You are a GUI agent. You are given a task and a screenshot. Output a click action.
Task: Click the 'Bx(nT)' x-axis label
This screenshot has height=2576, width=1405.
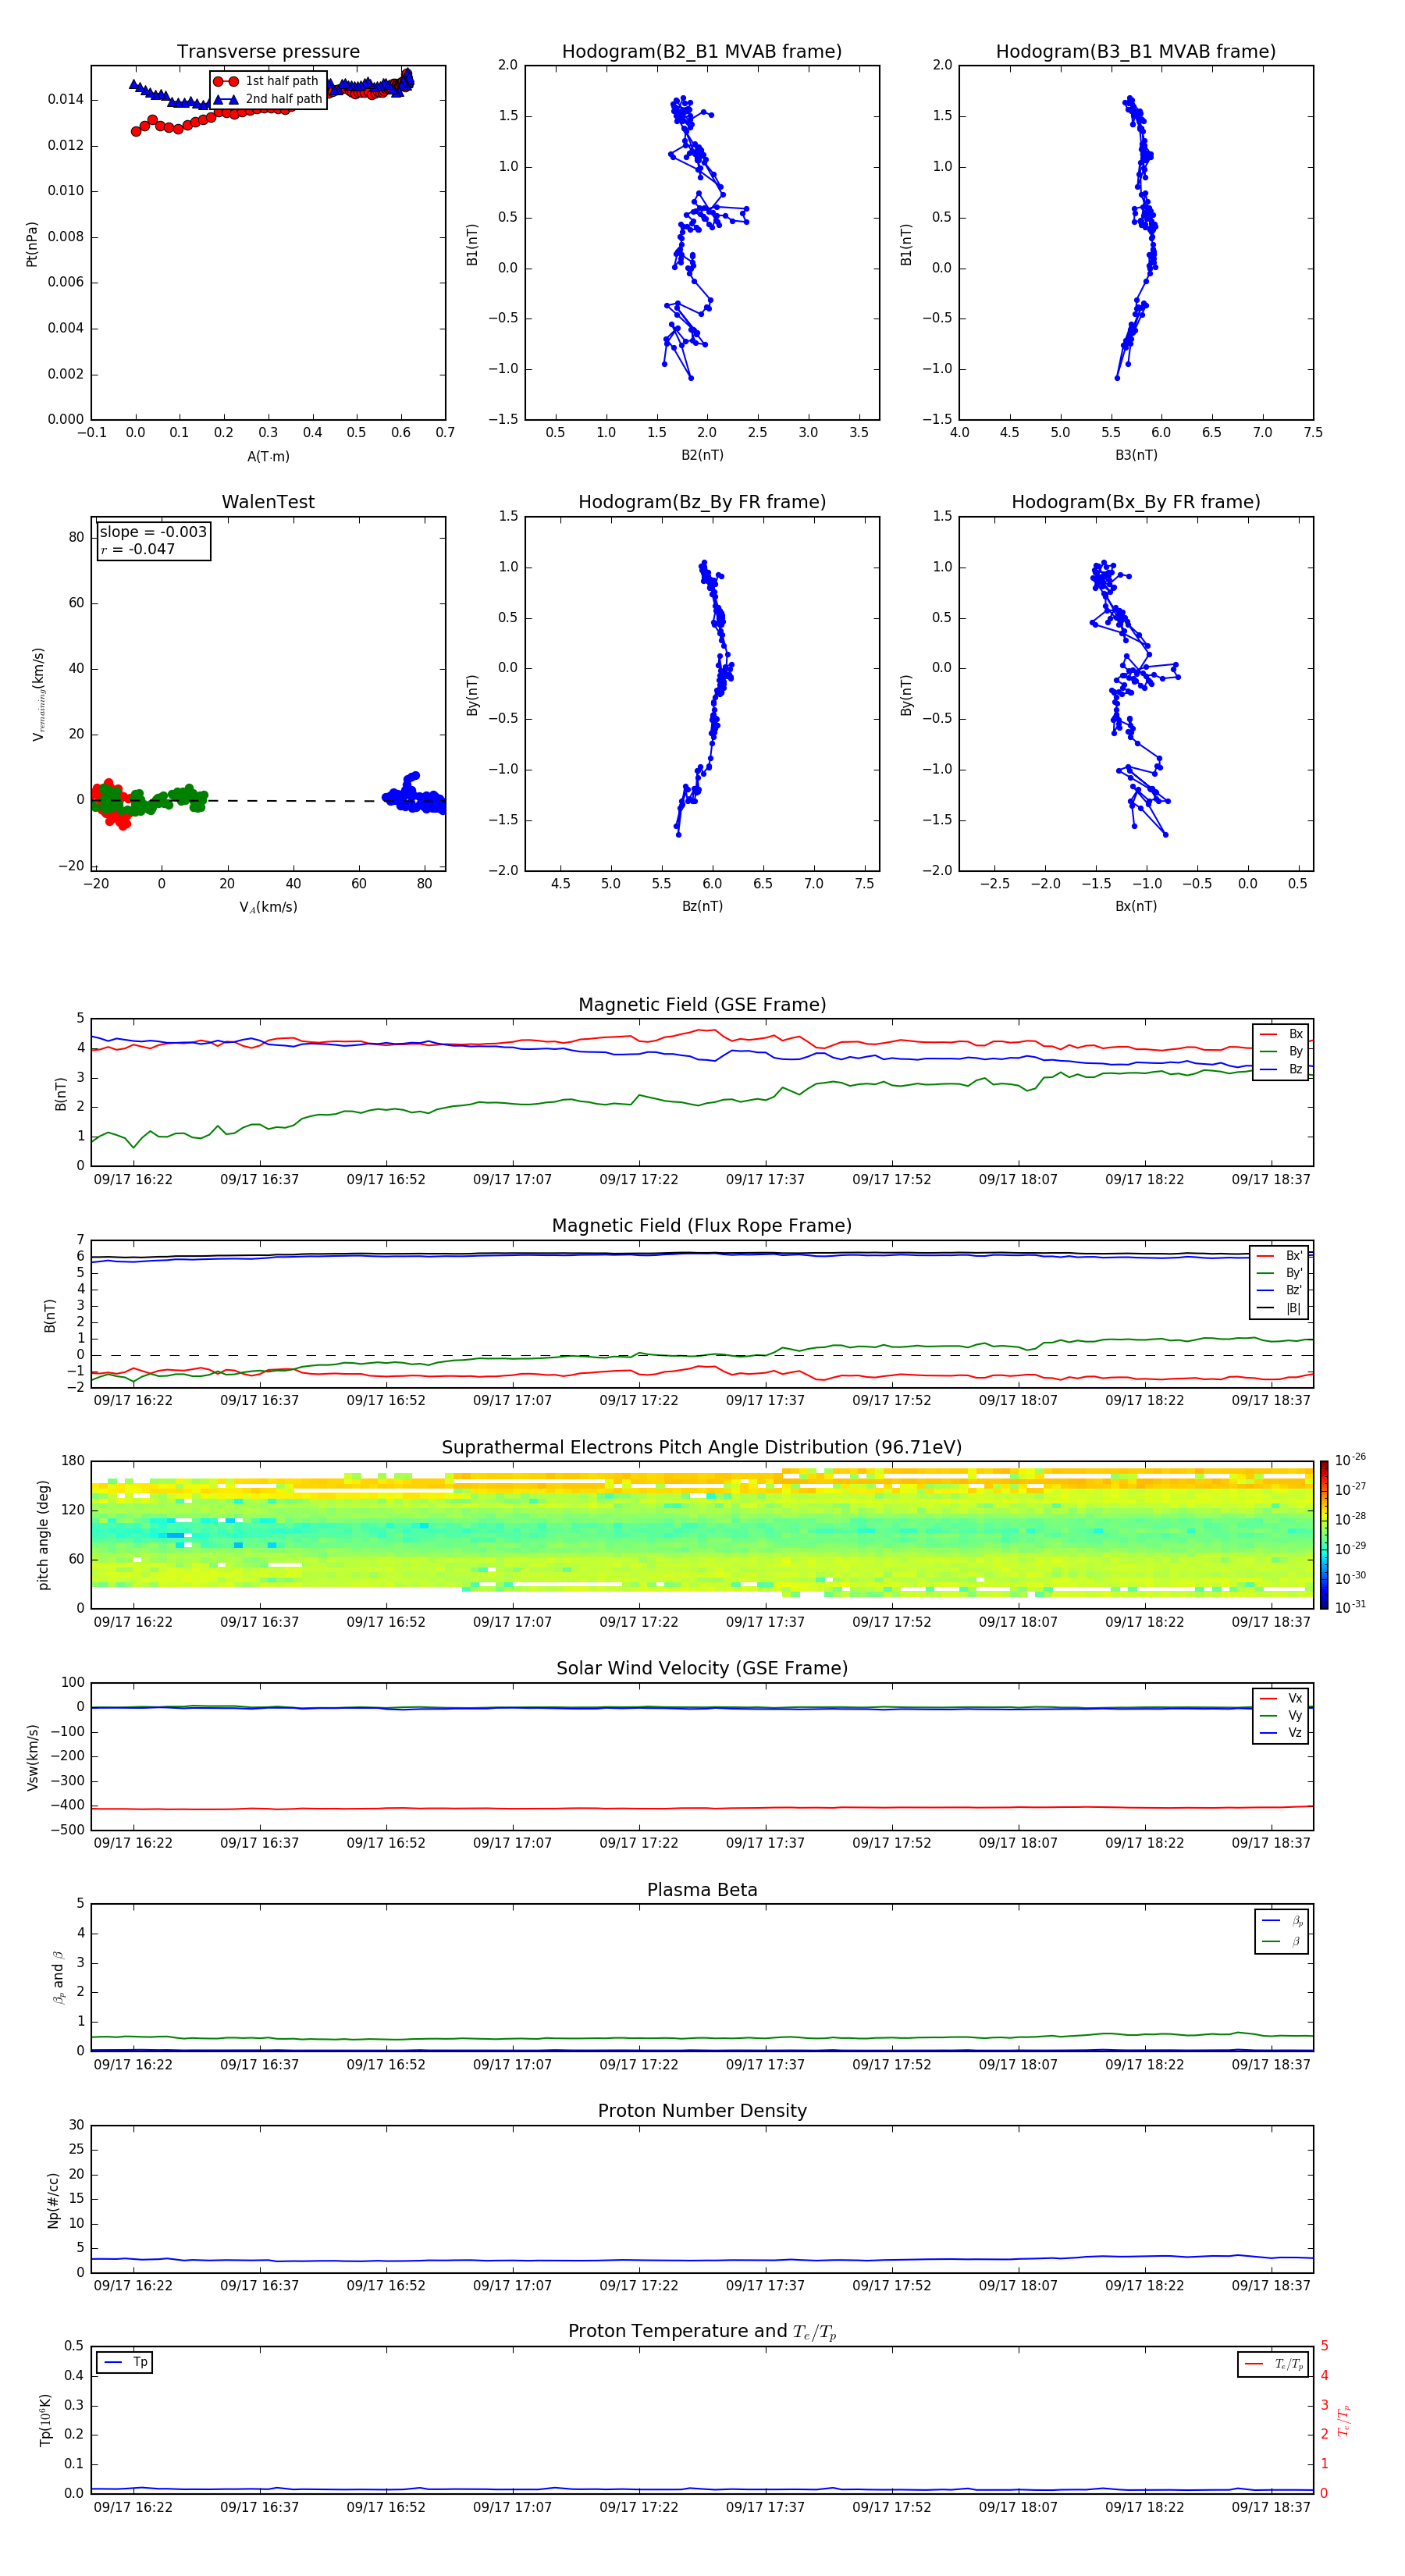(x=1136, y=906)
